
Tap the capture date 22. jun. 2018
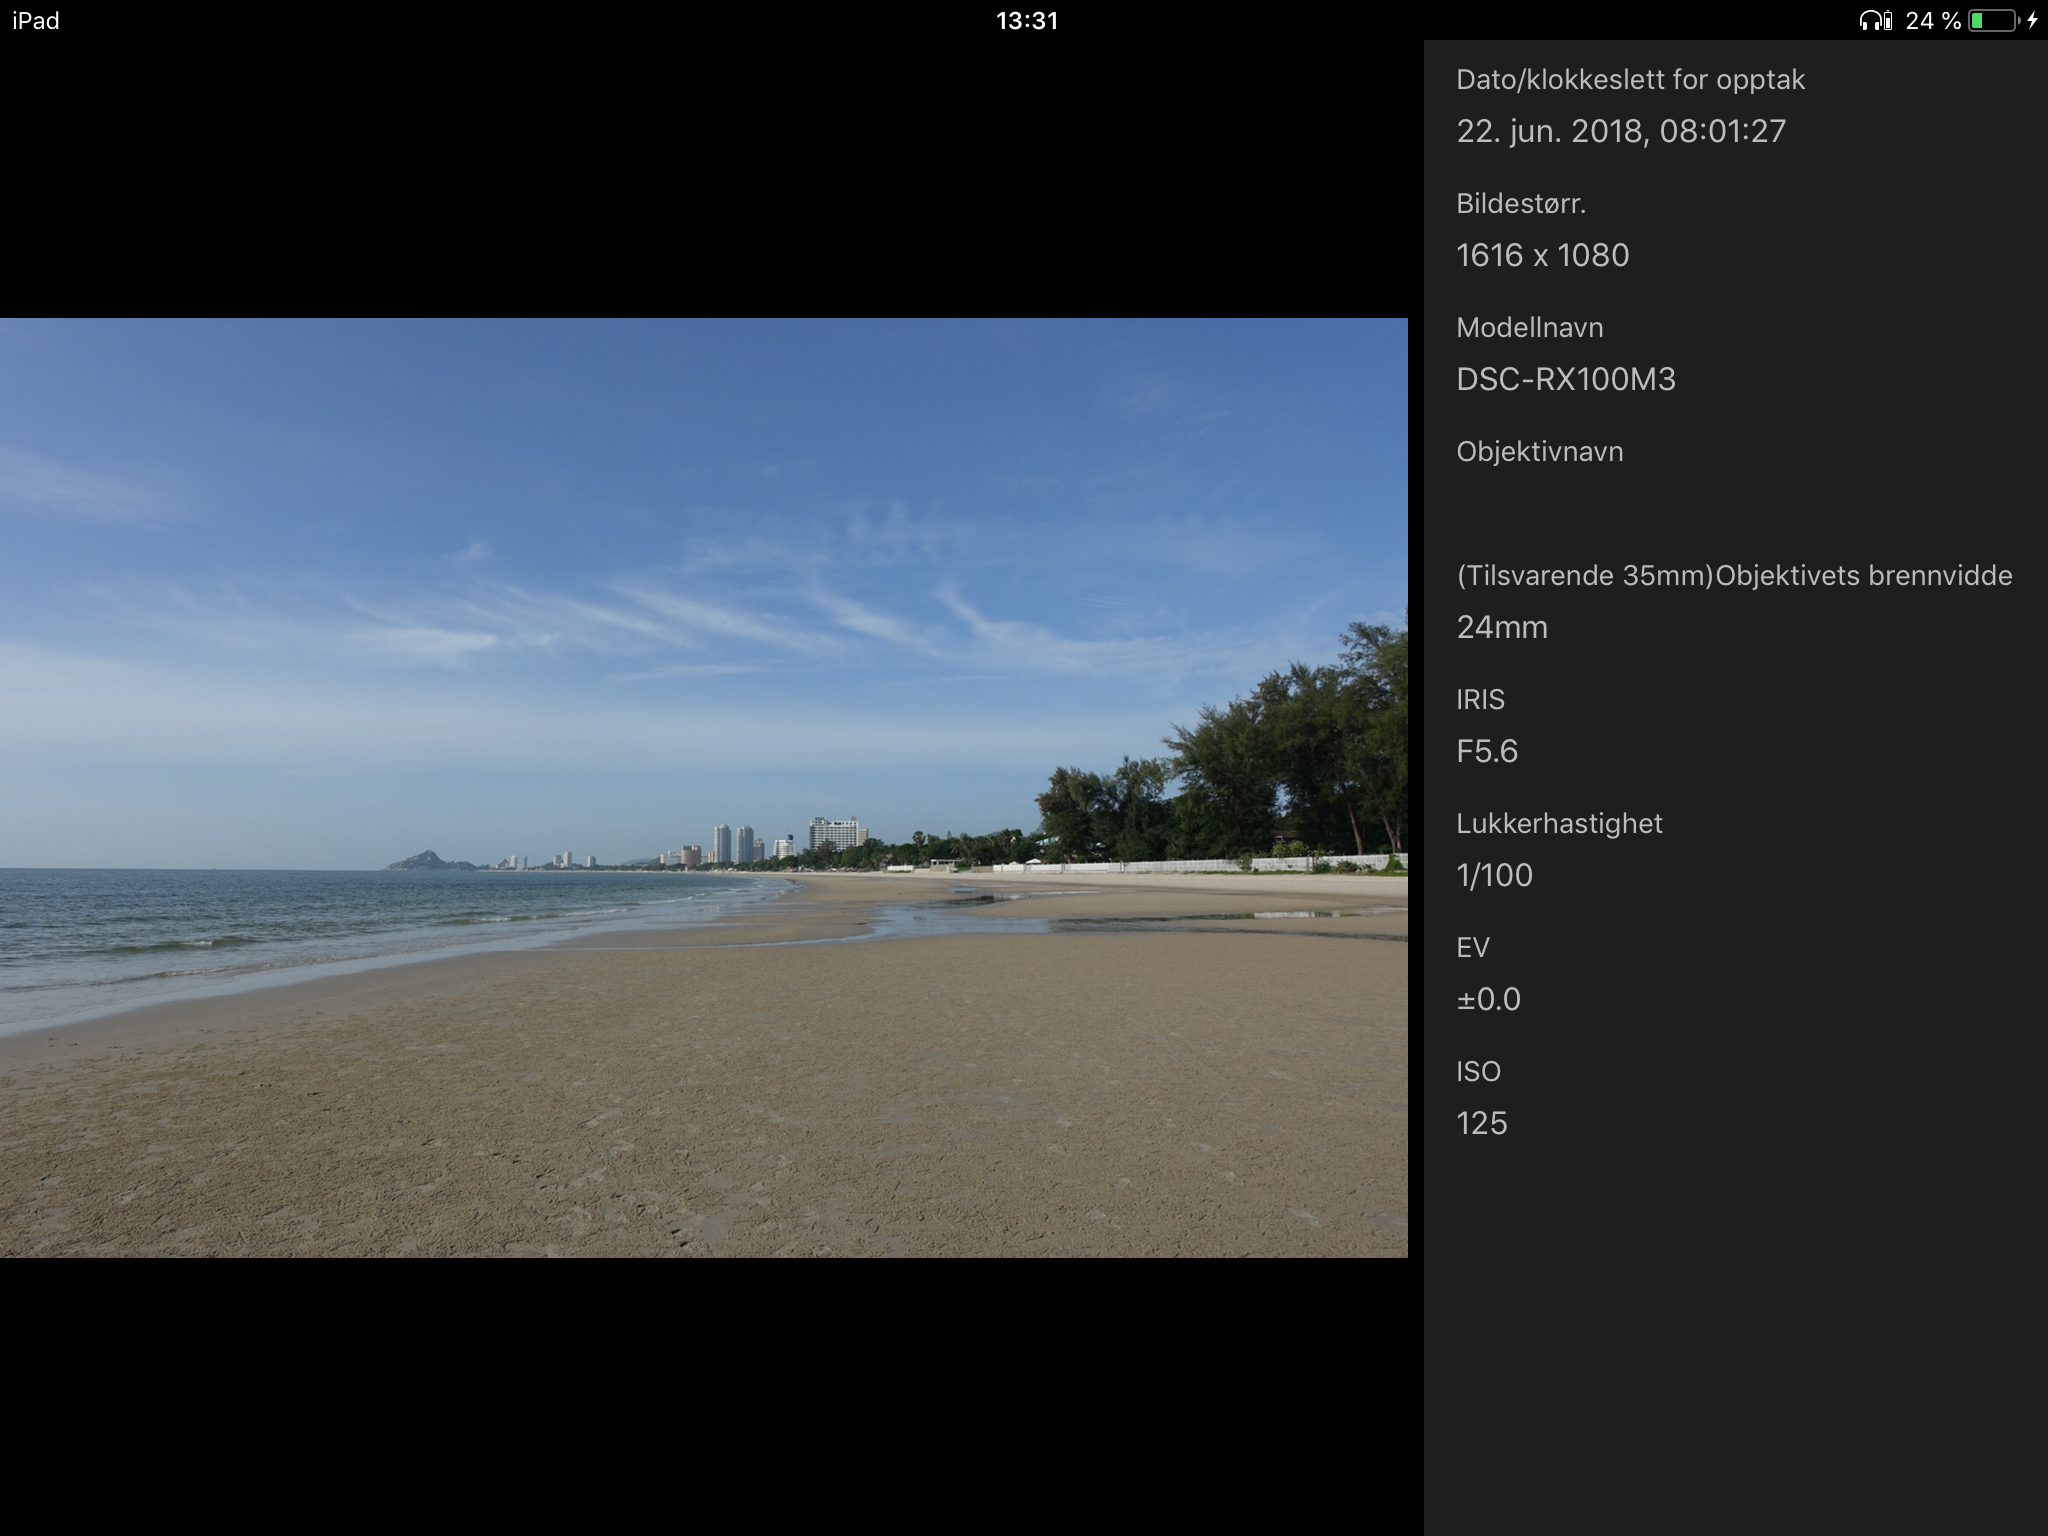[x=1620, y=131]
